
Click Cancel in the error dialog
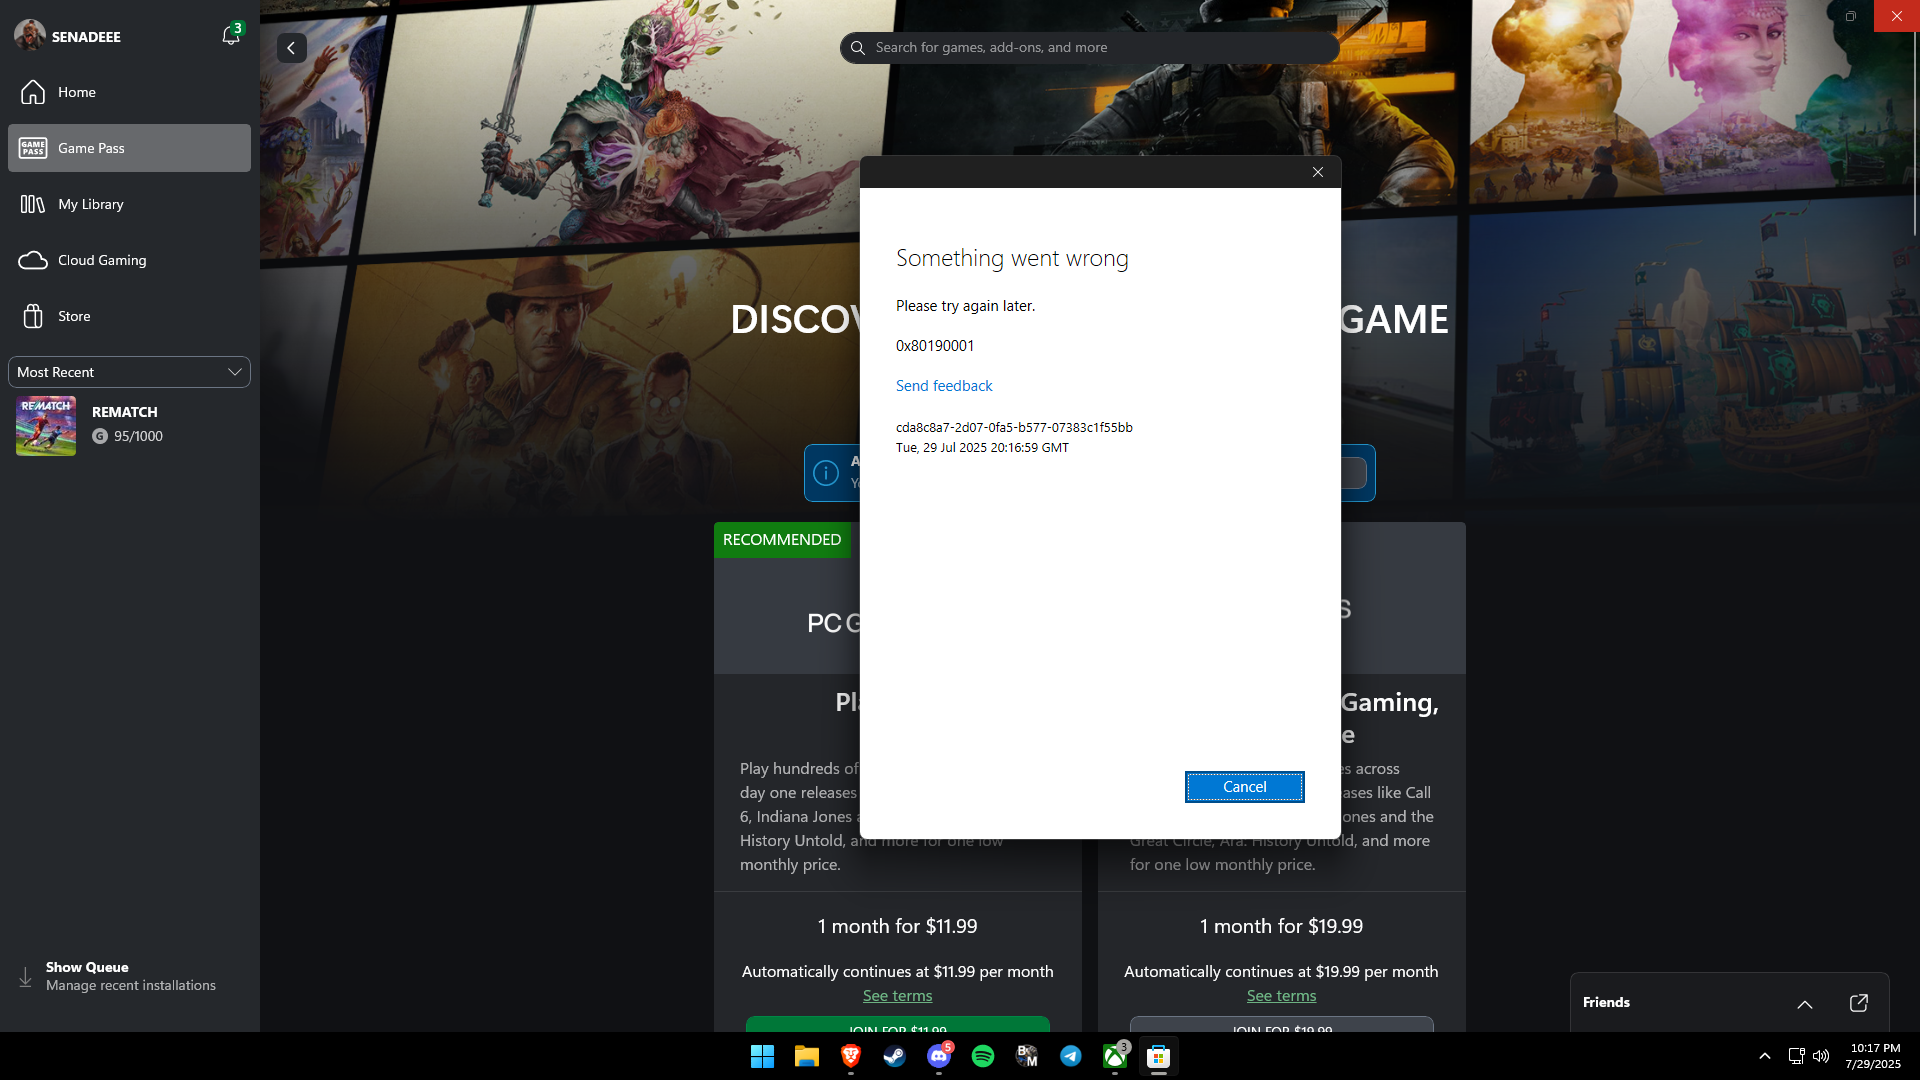click(x=1245, y=787)
